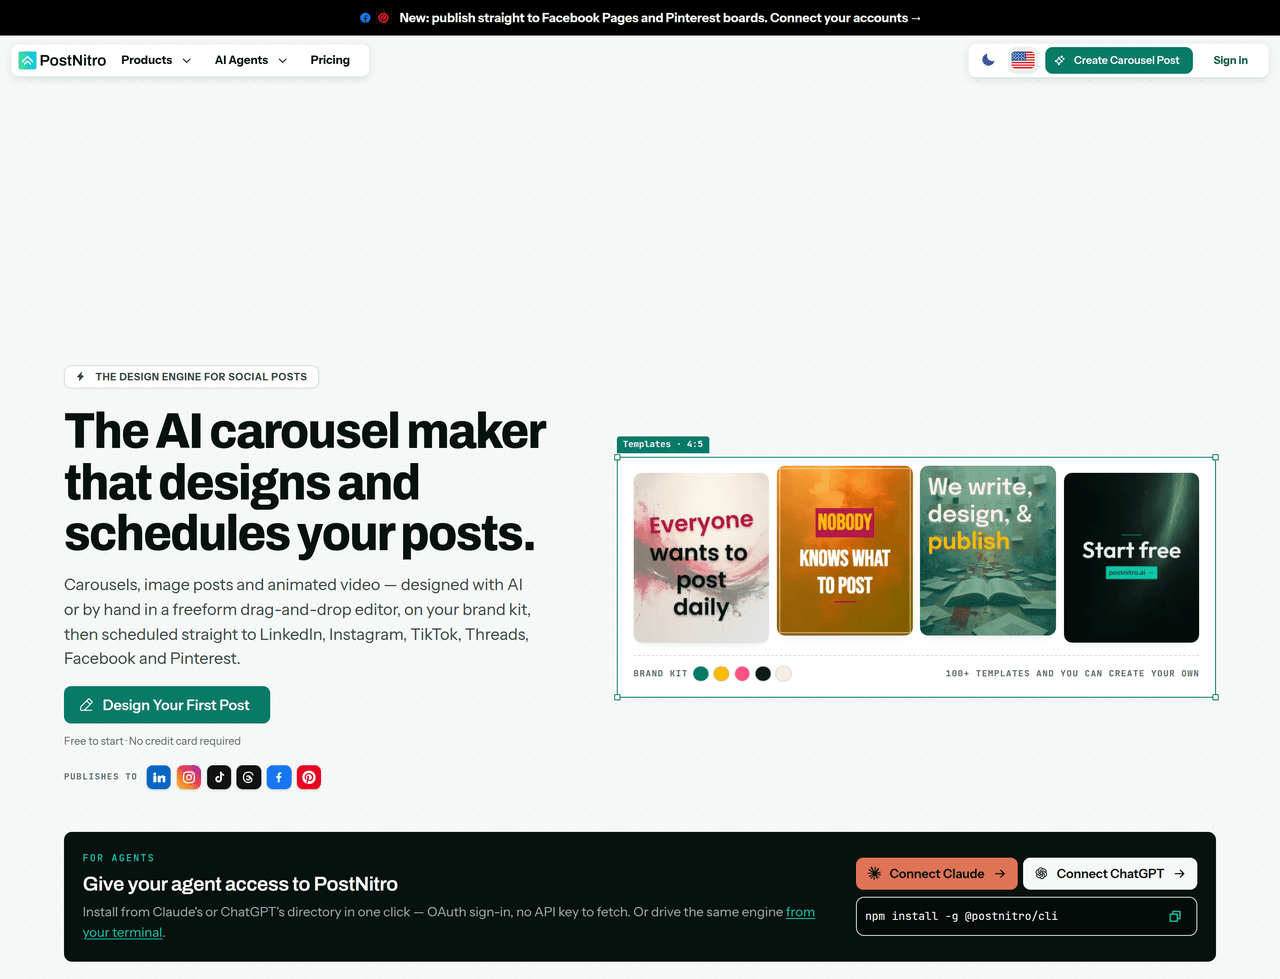Select the 'Everyone wants to post daily' template
The height and width of the screenshot is (979, 1280).
coord(701,557)
